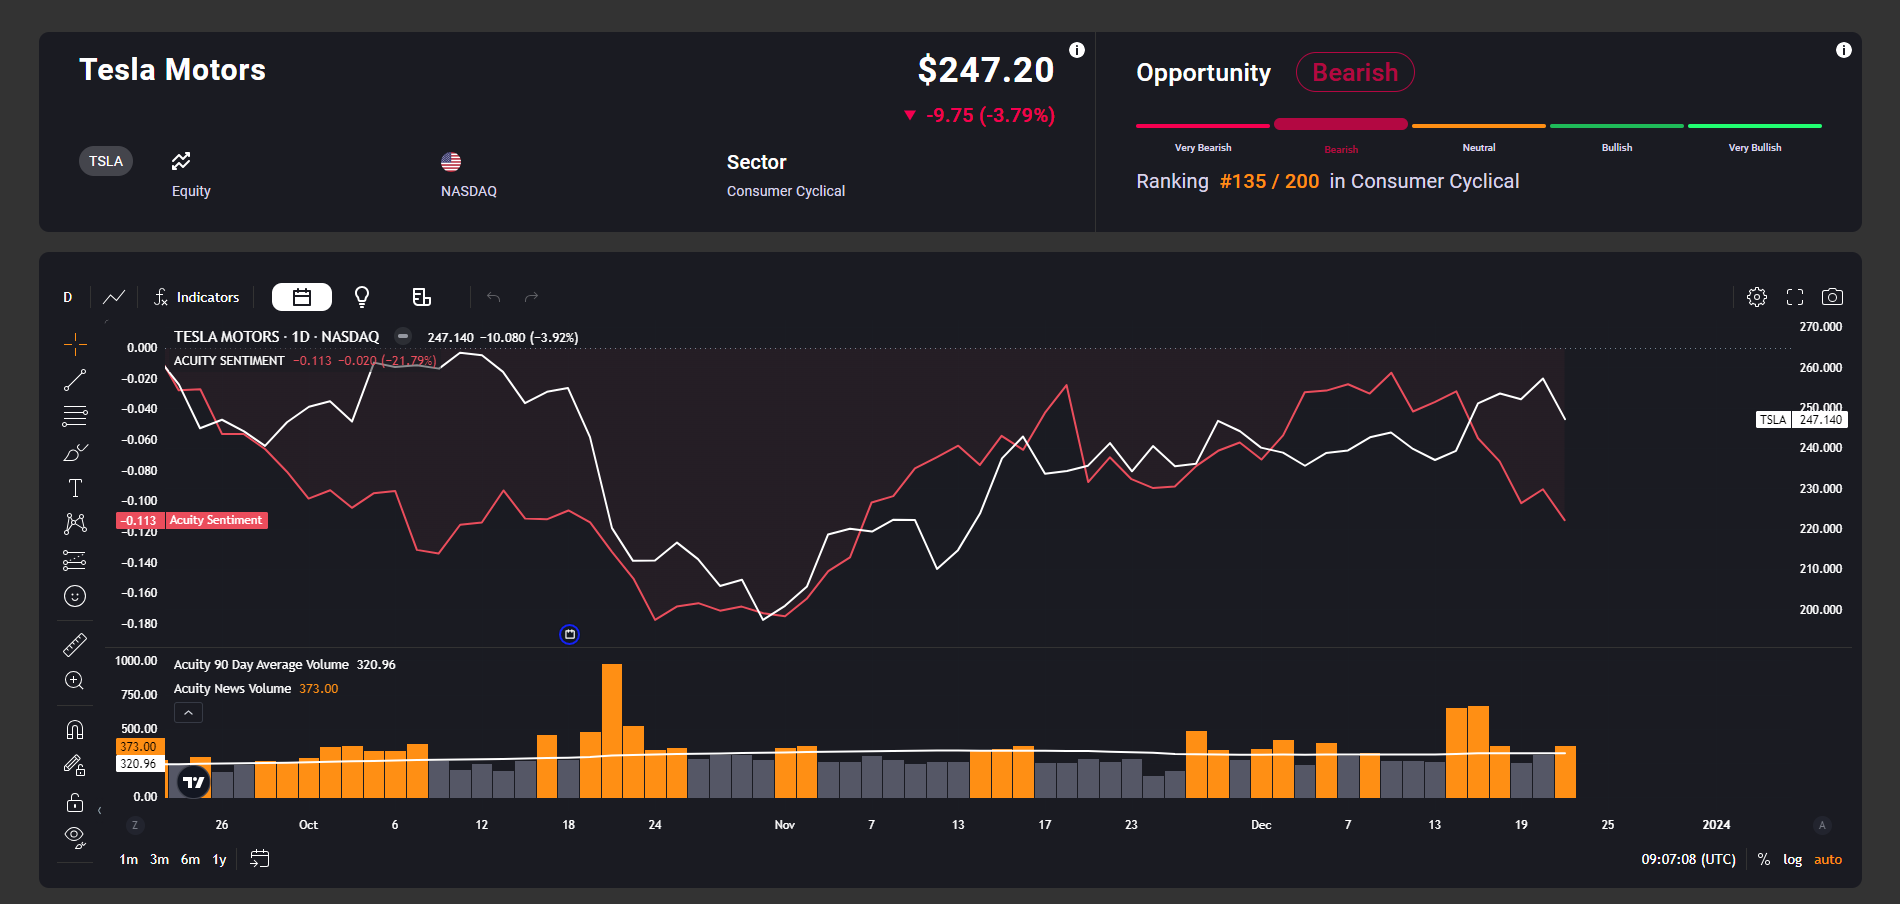Viewport: 1900px width, 904px height.
Task: Select the text annotation tool
Action: pos(75,488)
